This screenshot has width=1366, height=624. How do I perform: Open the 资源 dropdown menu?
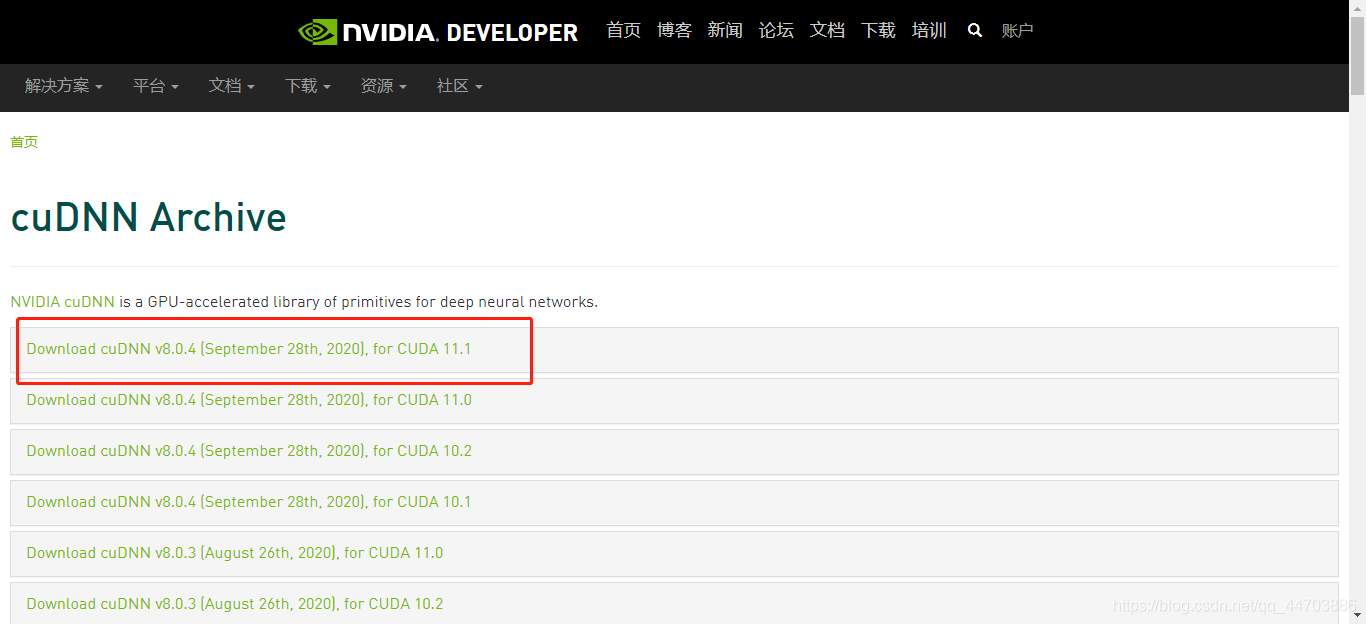pyautogui.click(x=383, y=87)
